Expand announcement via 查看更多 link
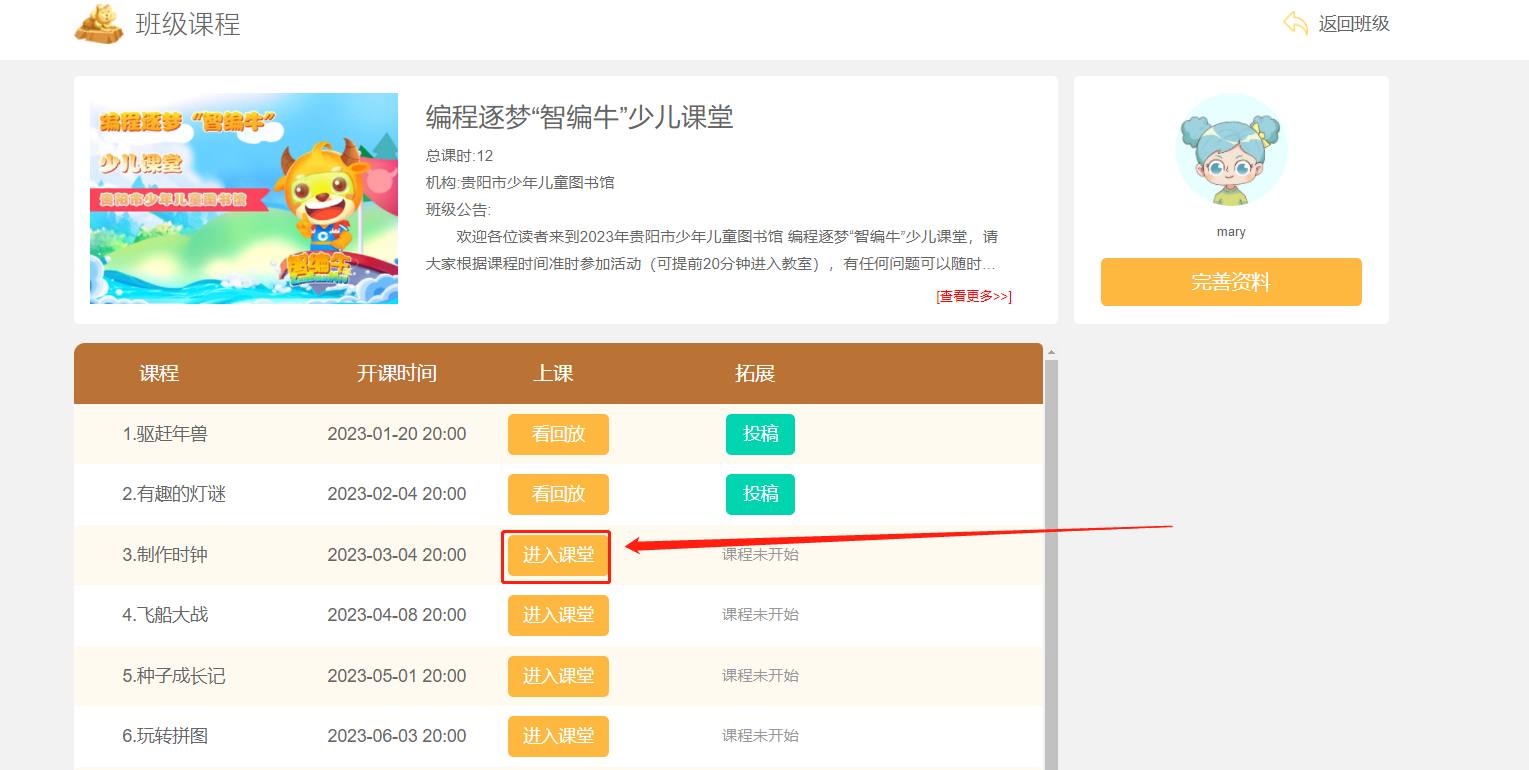Viewport: 1529px width, 770px height. click(x=973, y=296)
